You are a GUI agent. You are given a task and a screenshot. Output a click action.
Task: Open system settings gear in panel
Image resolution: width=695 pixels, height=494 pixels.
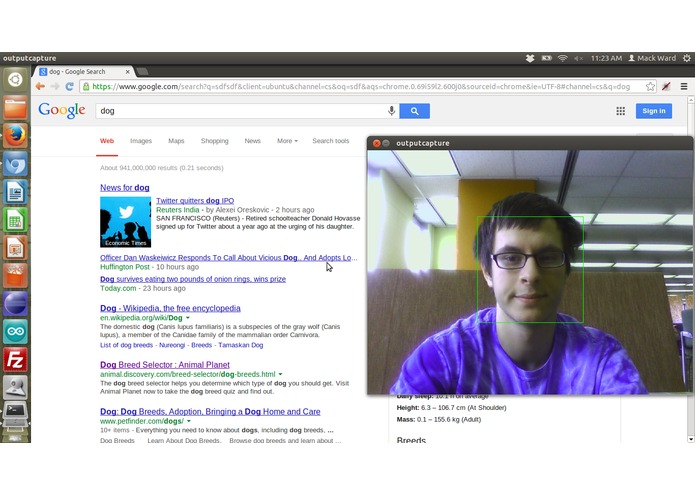687,58
